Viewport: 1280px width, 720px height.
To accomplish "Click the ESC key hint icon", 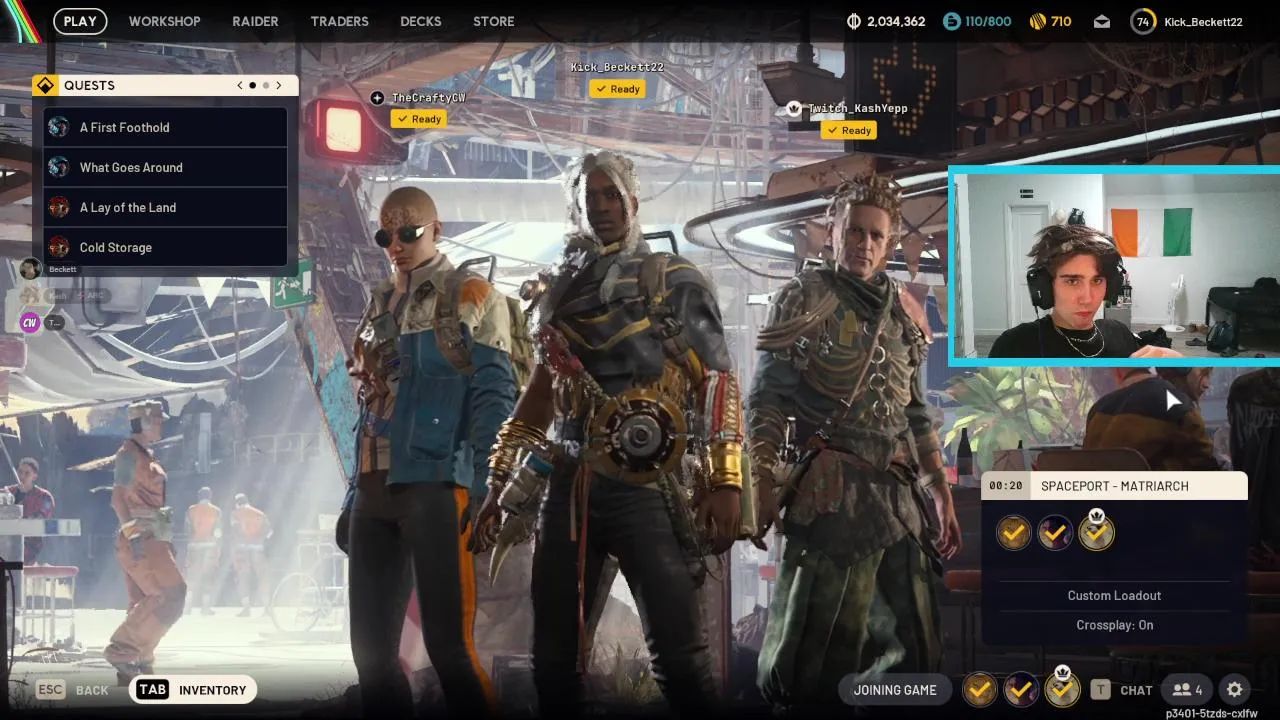I will (51, 690).
